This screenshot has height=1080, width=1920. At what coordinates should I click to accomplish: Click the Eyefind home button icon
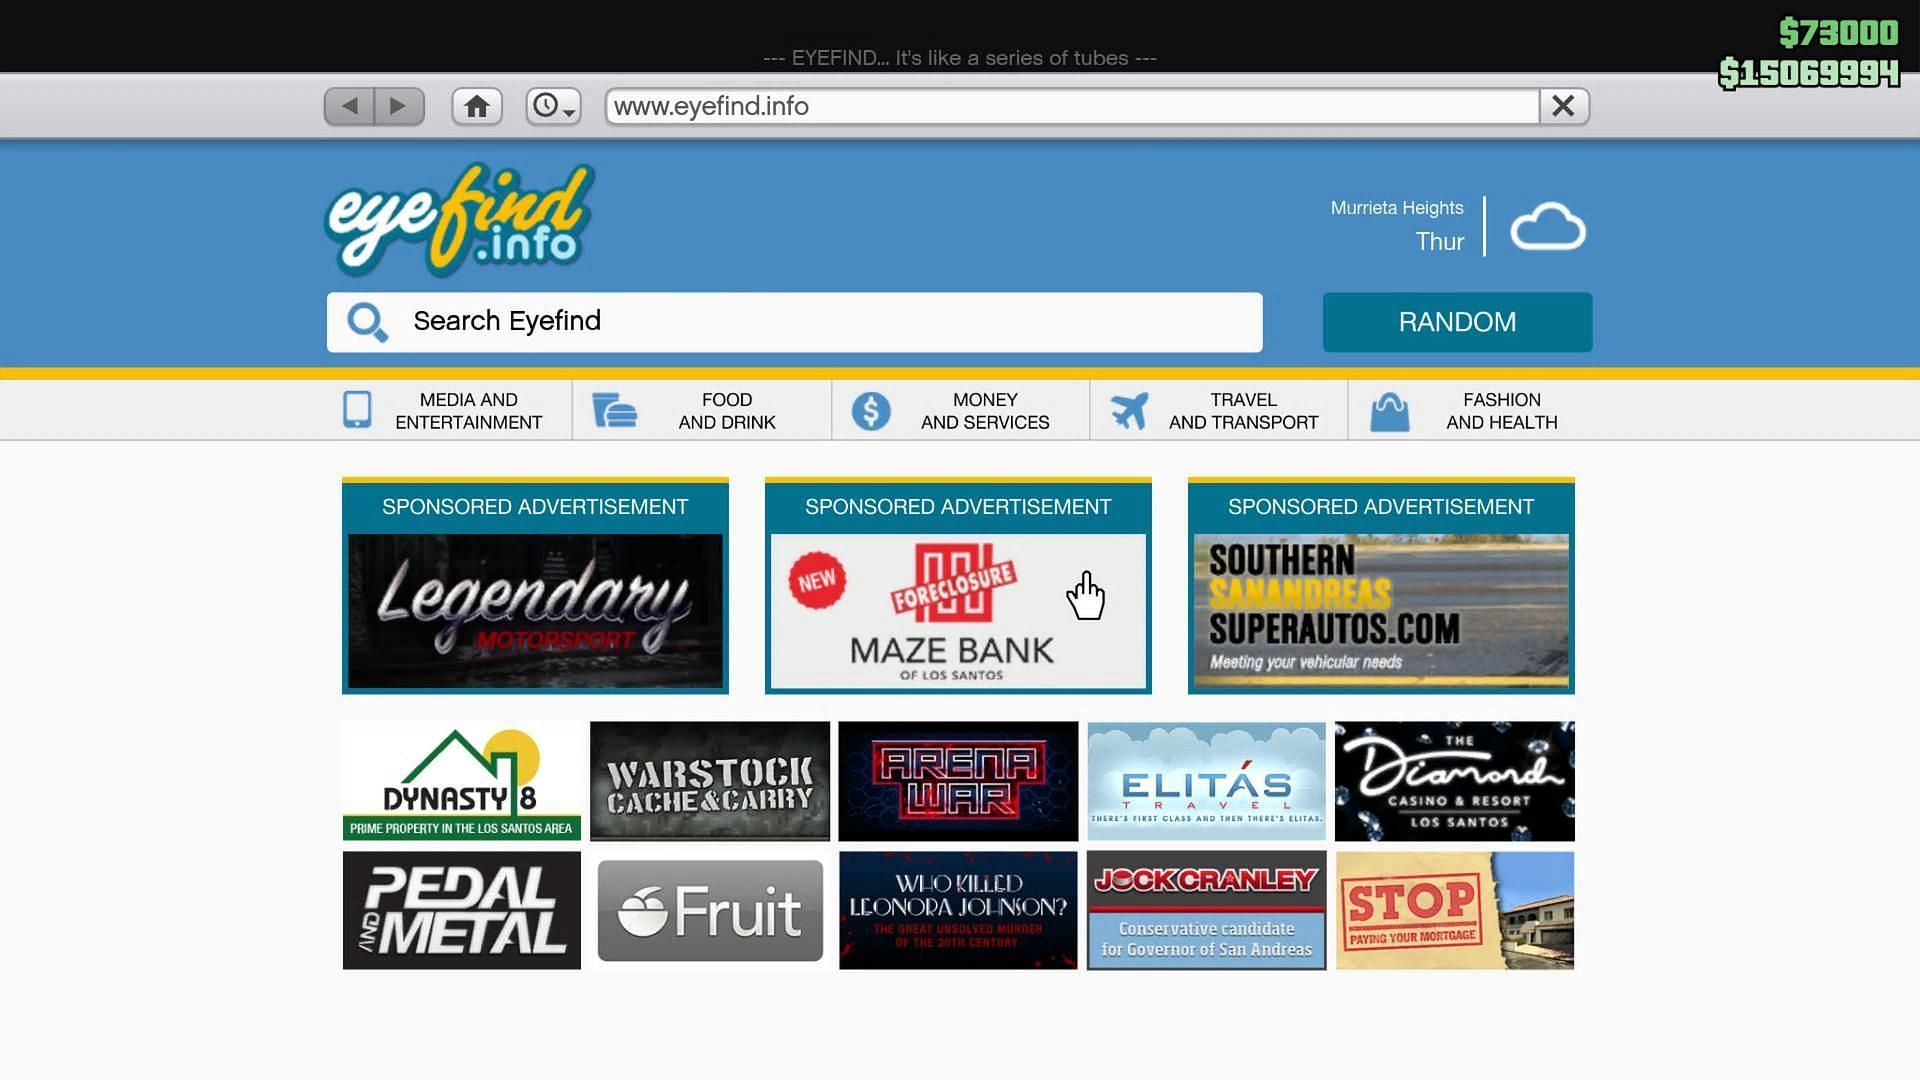(476, 105)
